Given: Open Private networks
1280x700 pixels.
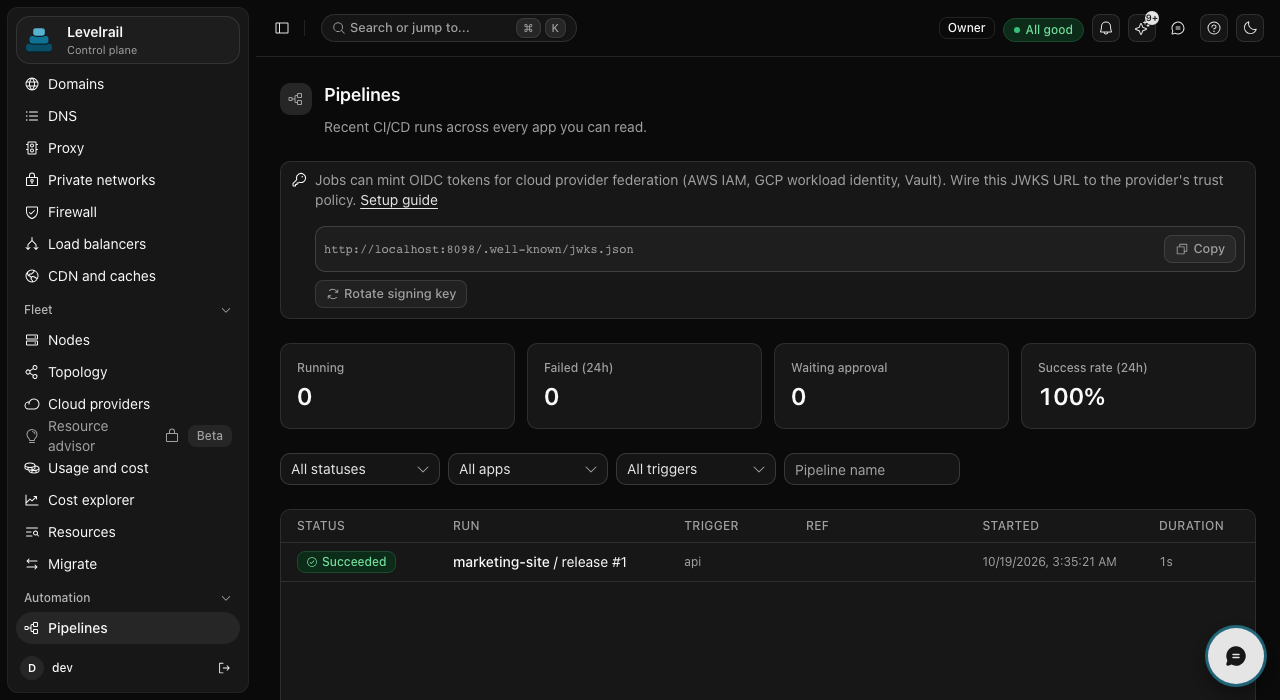Looking at the screenshot, I should [x=128, y=180].
